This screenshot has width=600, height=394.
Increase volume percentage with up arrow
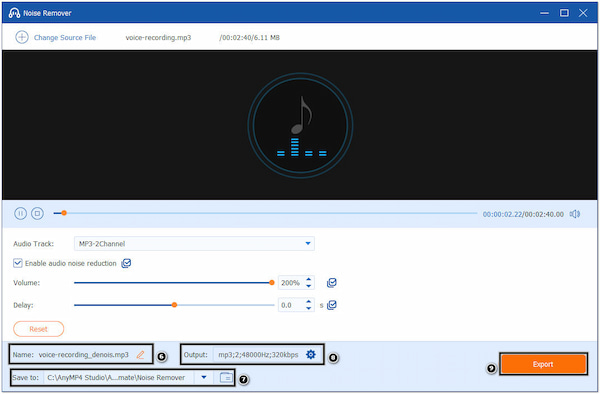[x=308, y=280]
